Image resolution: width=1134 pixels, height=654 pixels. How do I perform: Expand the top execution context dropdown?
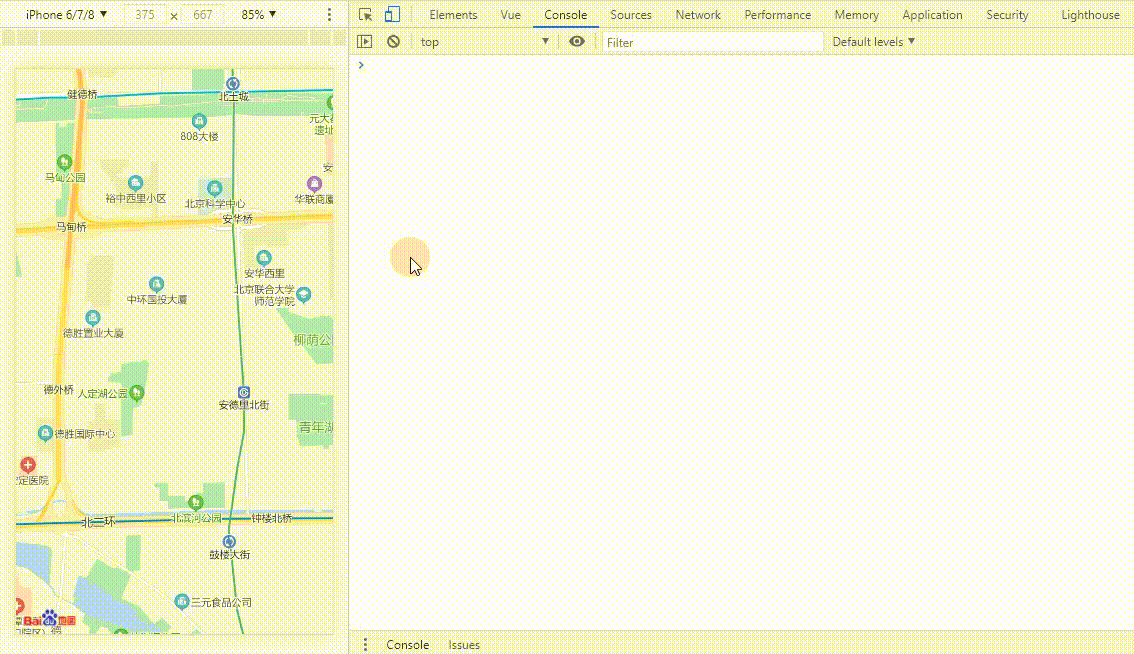pyautogui.click(x=485, y=42)
